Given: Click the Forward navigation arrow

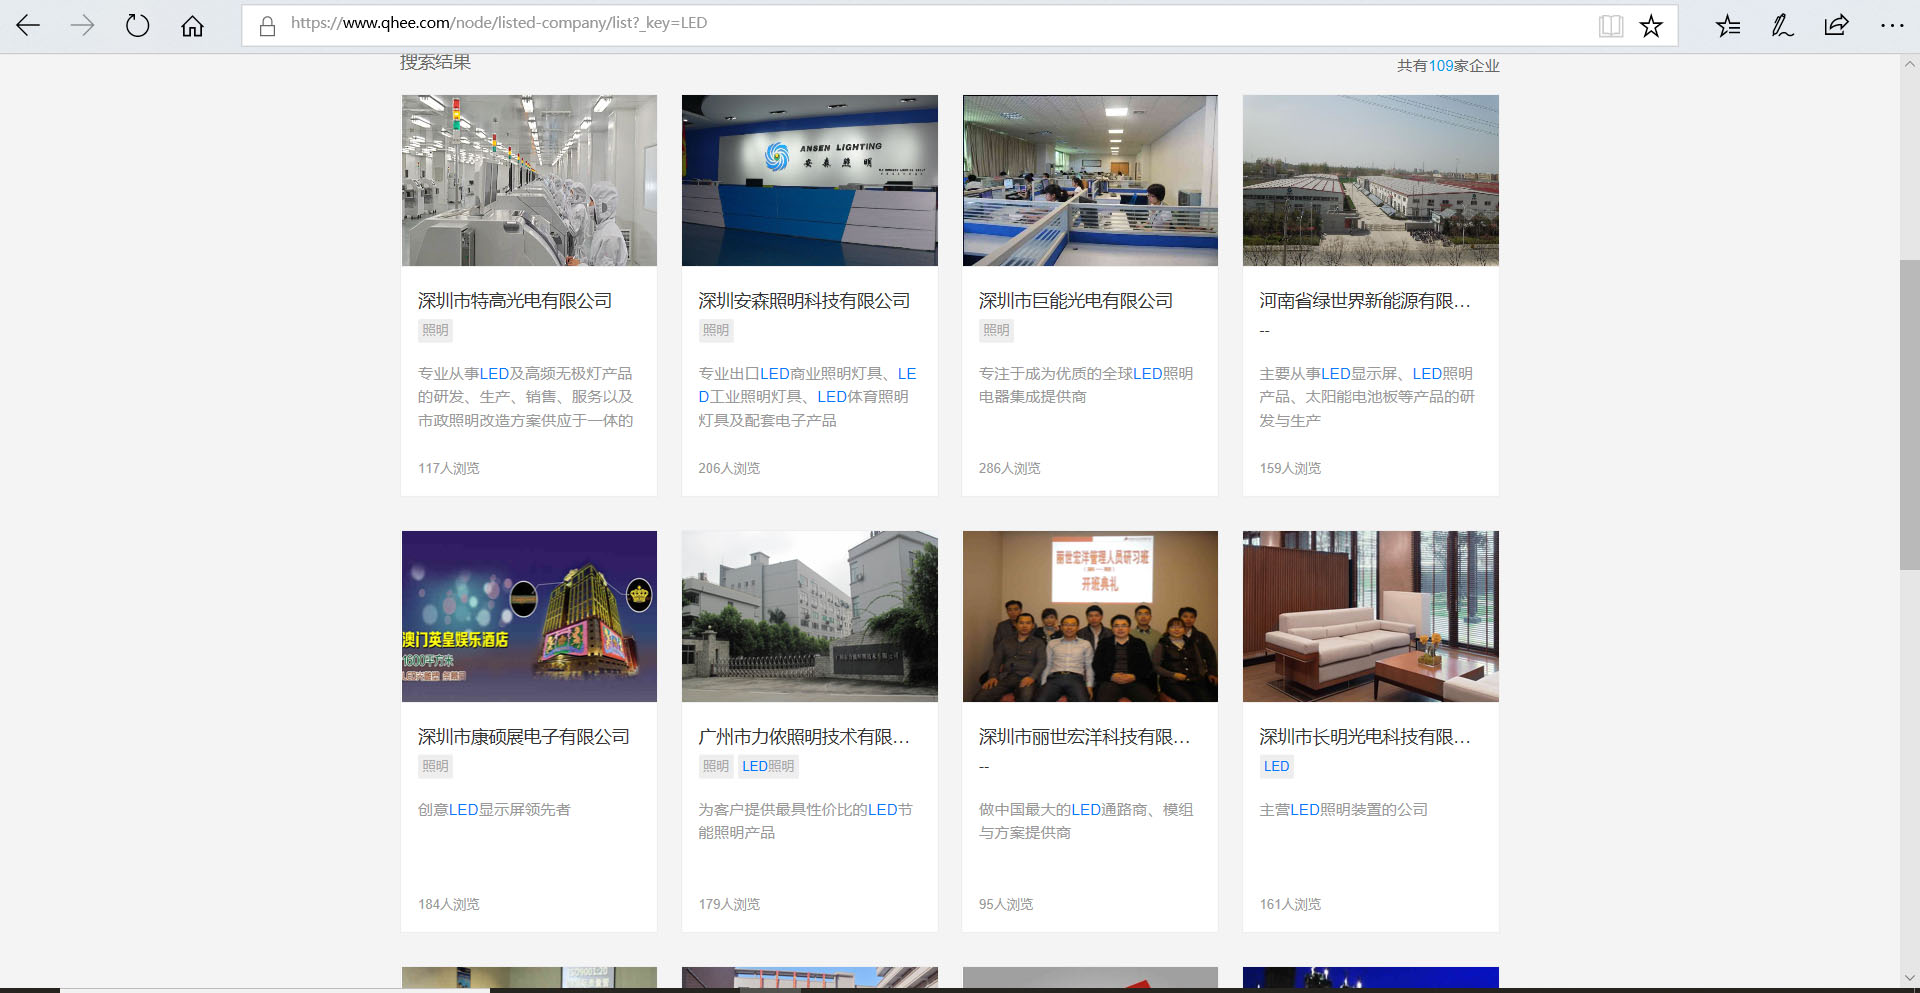Looking at the screenshot, I should click(x=83, y=26).
